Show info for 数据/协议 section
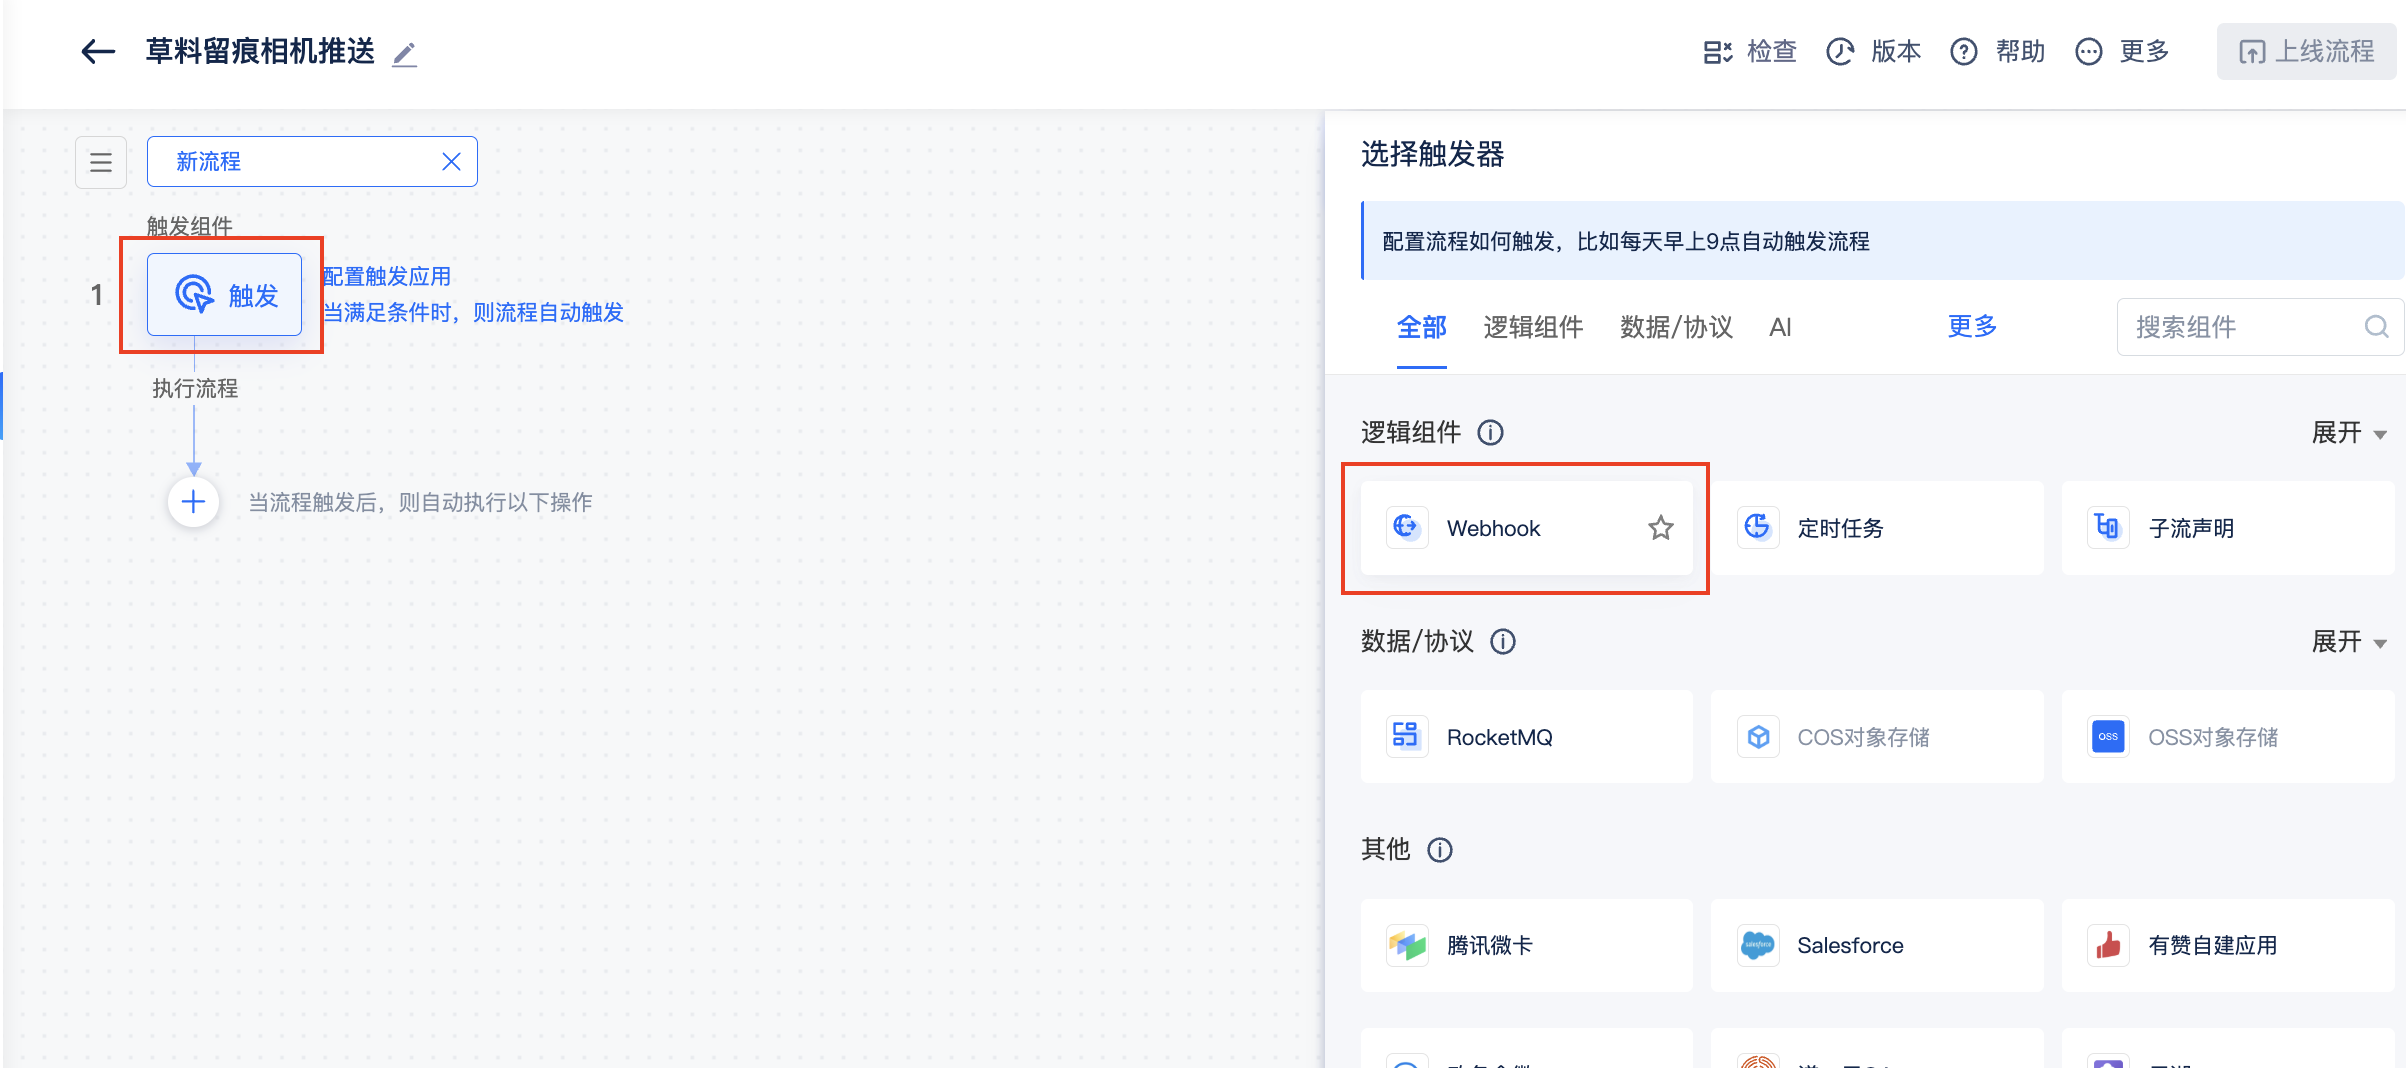Image resolution: width=2406 pixels, height=1068 pixels. pos(1503,642)
